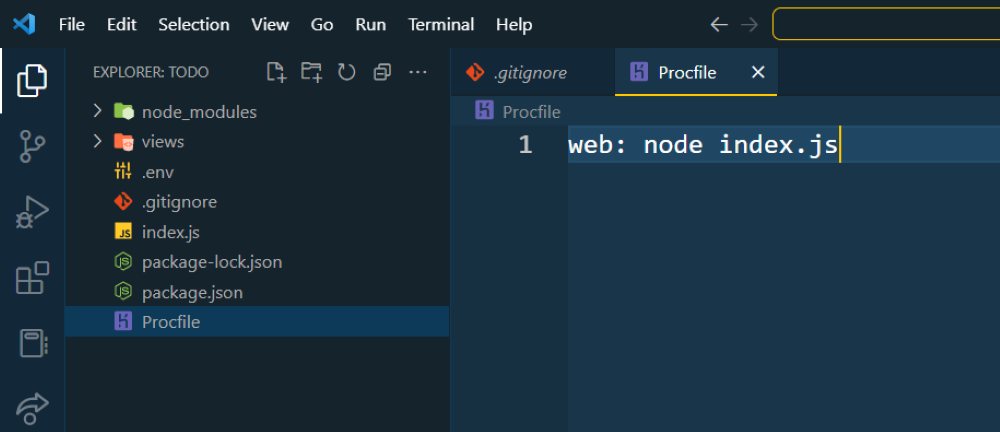This screenshot has height=432, width=1000.
Task: Open the Explorer view in activity bar
Action: click(x=32, y=81)
